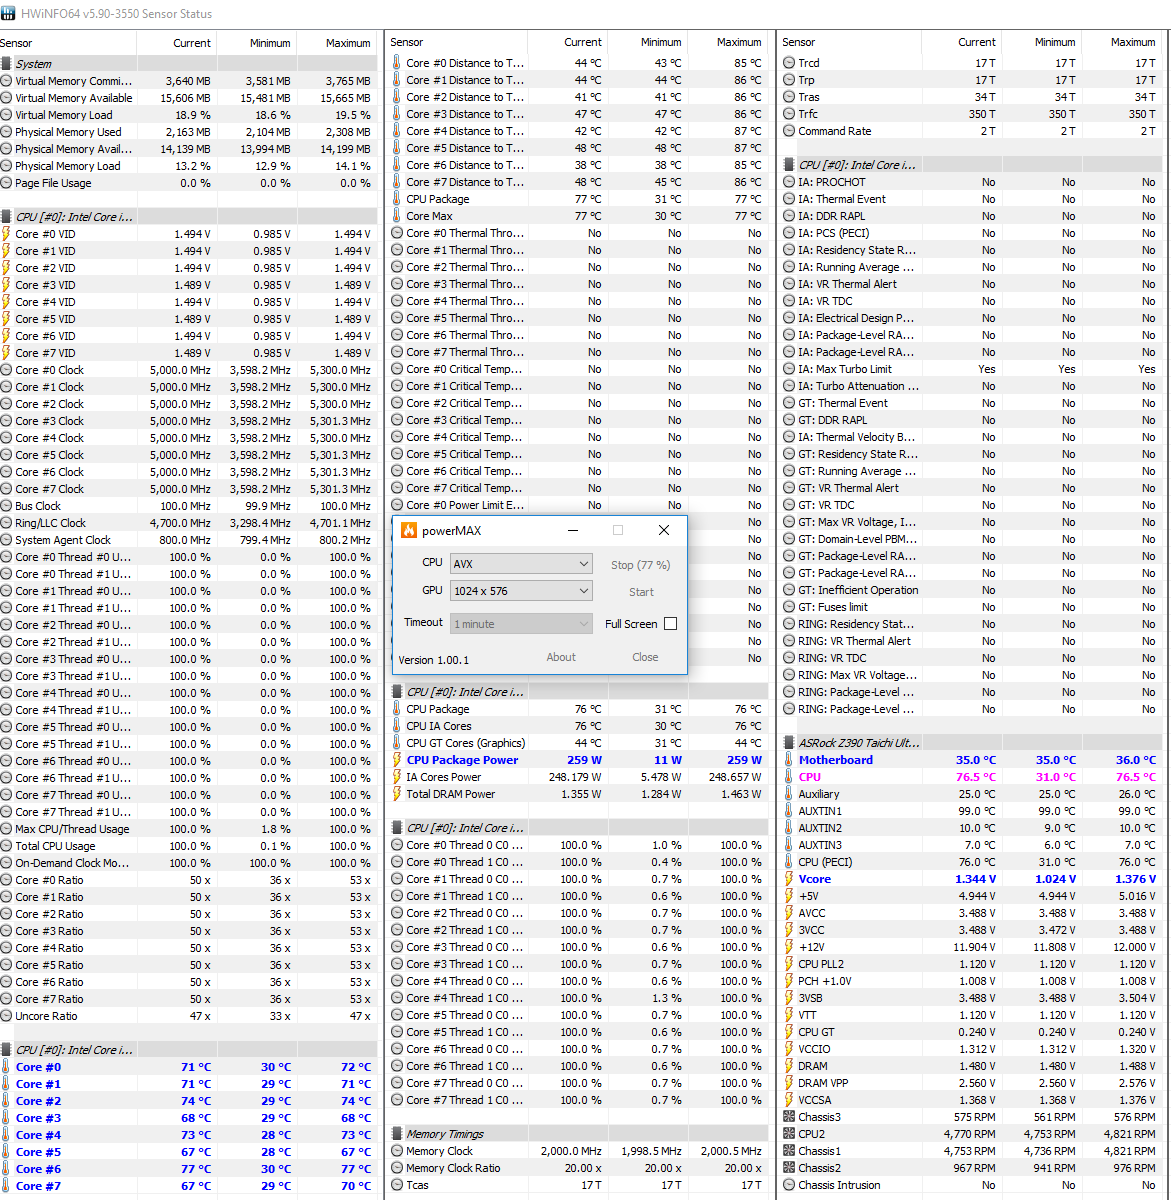Select the Physical Memory Load row

pos(188,166)
